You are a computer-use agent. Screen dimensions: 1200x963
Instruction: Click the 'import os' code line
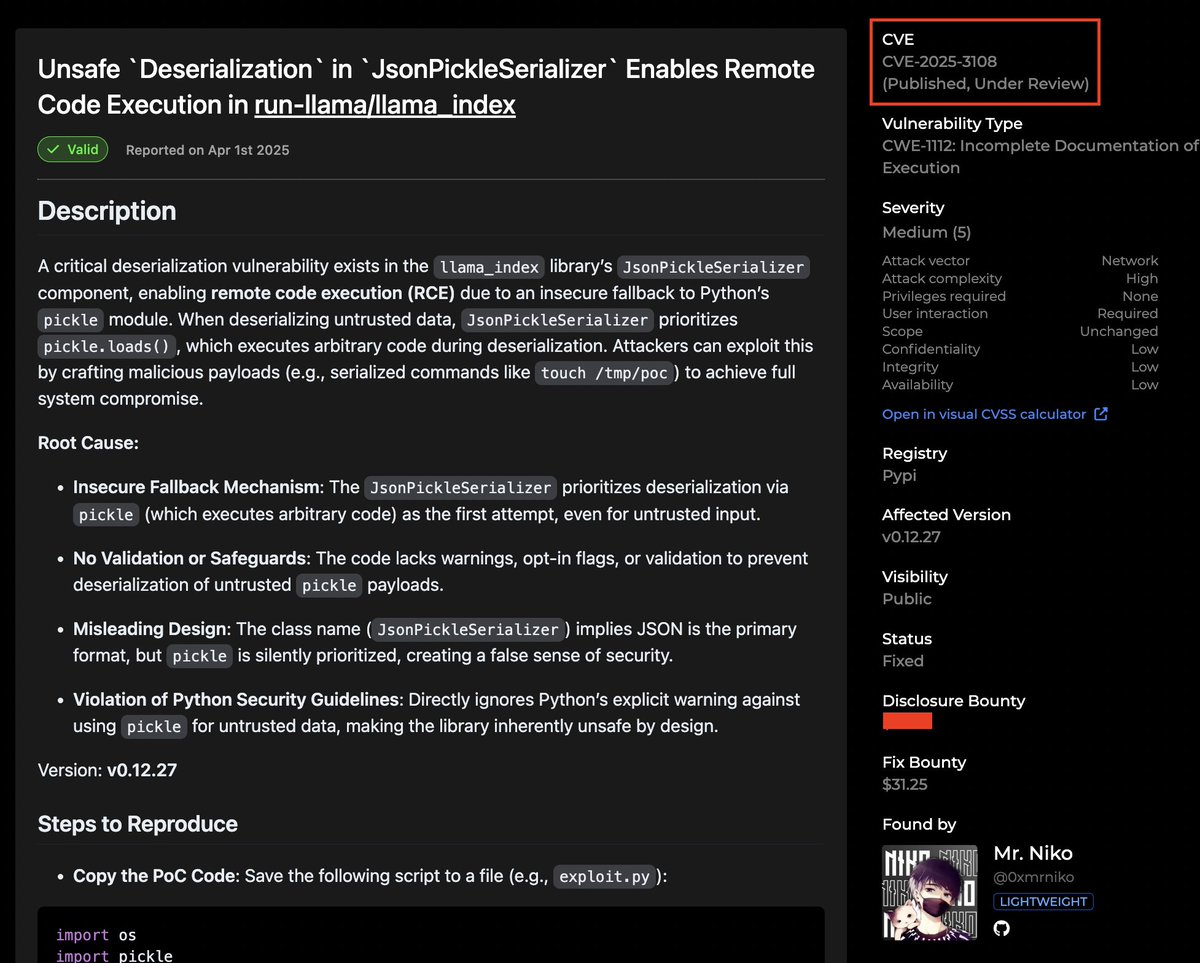tap(96, 935)
